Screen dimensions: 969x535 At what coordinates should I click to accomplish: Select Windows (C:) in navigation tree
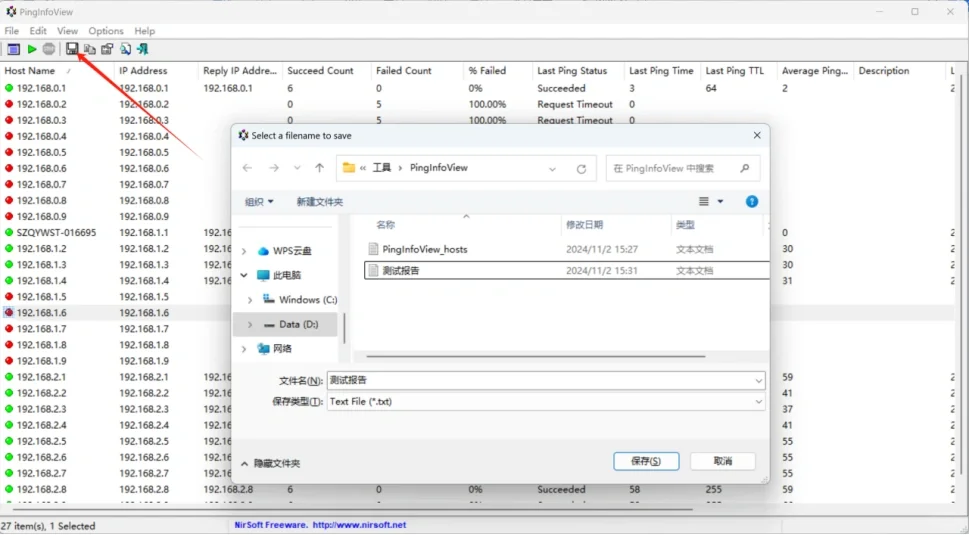coord(308,300)
